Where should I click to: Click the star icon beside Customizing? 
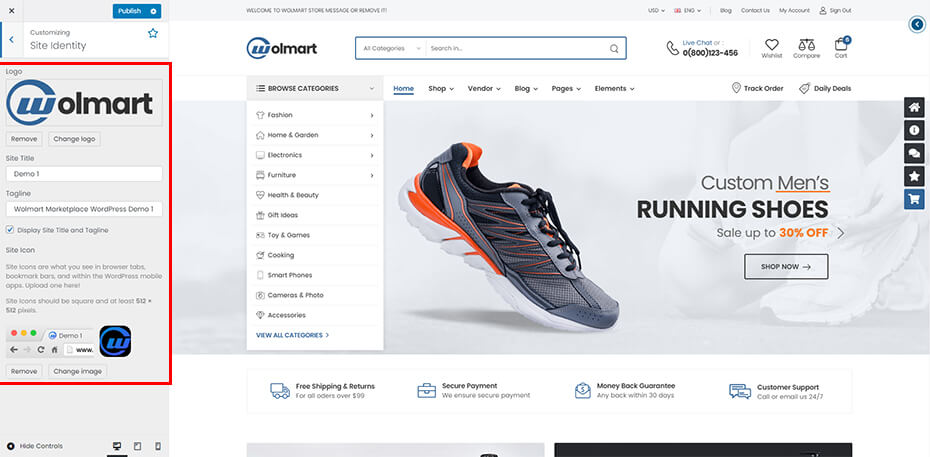point(153,33)
